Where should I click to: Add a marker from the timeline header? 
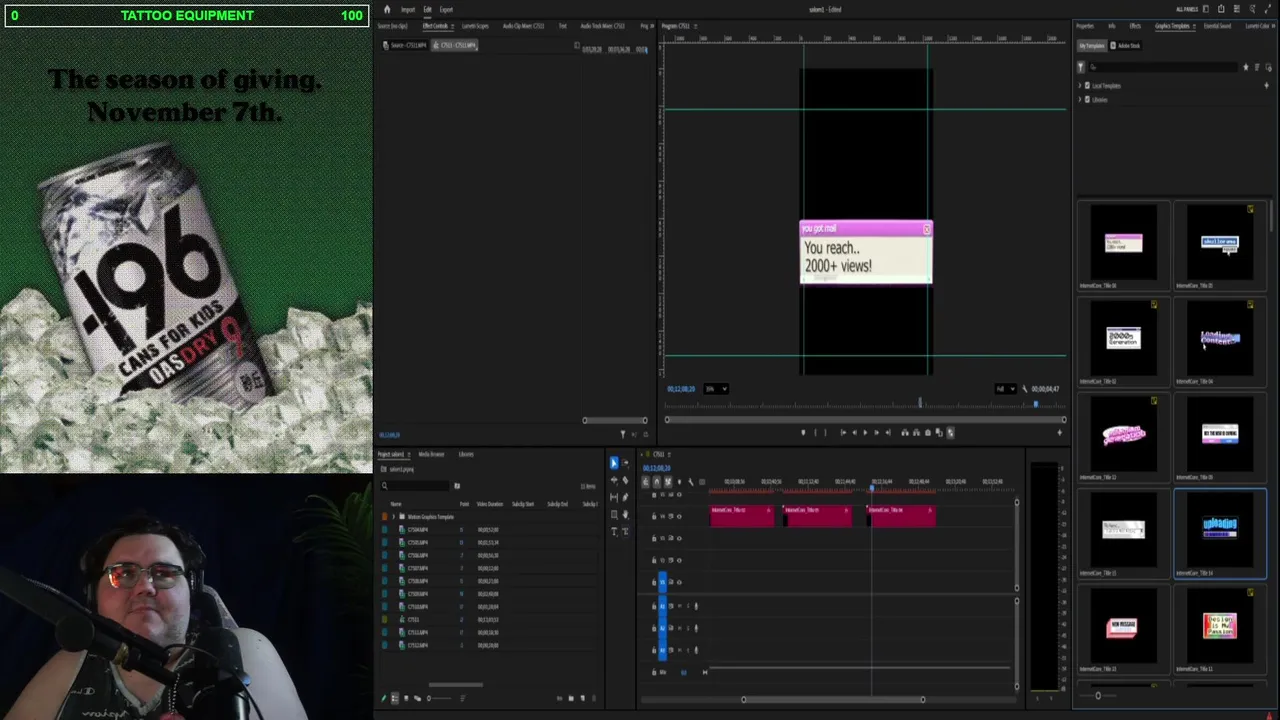679,482
